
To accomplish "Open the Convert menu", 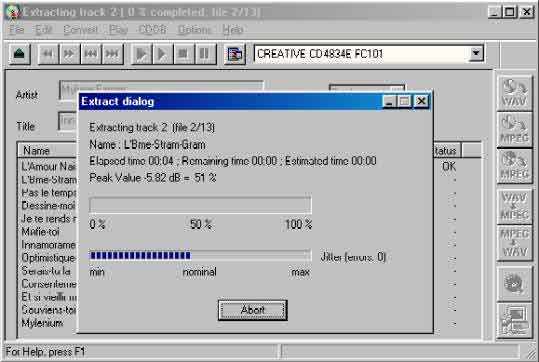I will (x=80, y=30).
